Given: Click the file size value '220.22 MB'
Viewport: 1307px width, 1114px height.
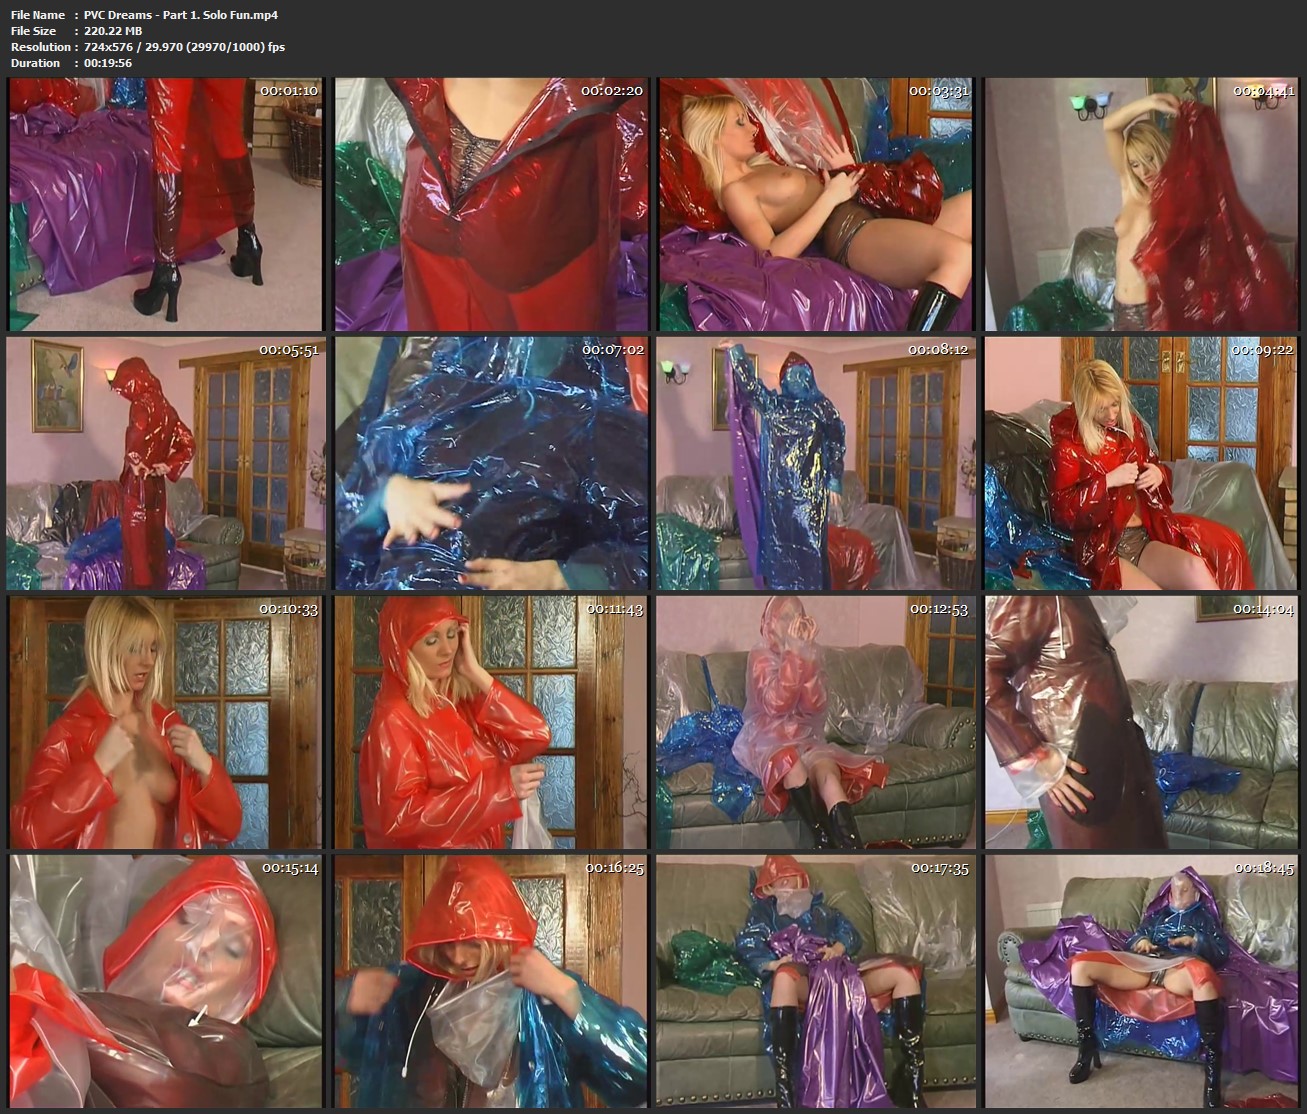Looking at the screenshot, I should click(113, 31).
